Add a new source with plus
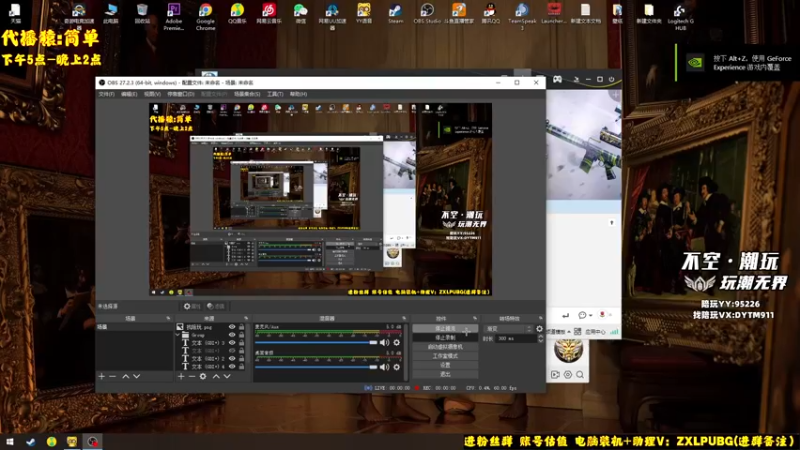Viewport: 800px width, 450px height. (181, 376)
